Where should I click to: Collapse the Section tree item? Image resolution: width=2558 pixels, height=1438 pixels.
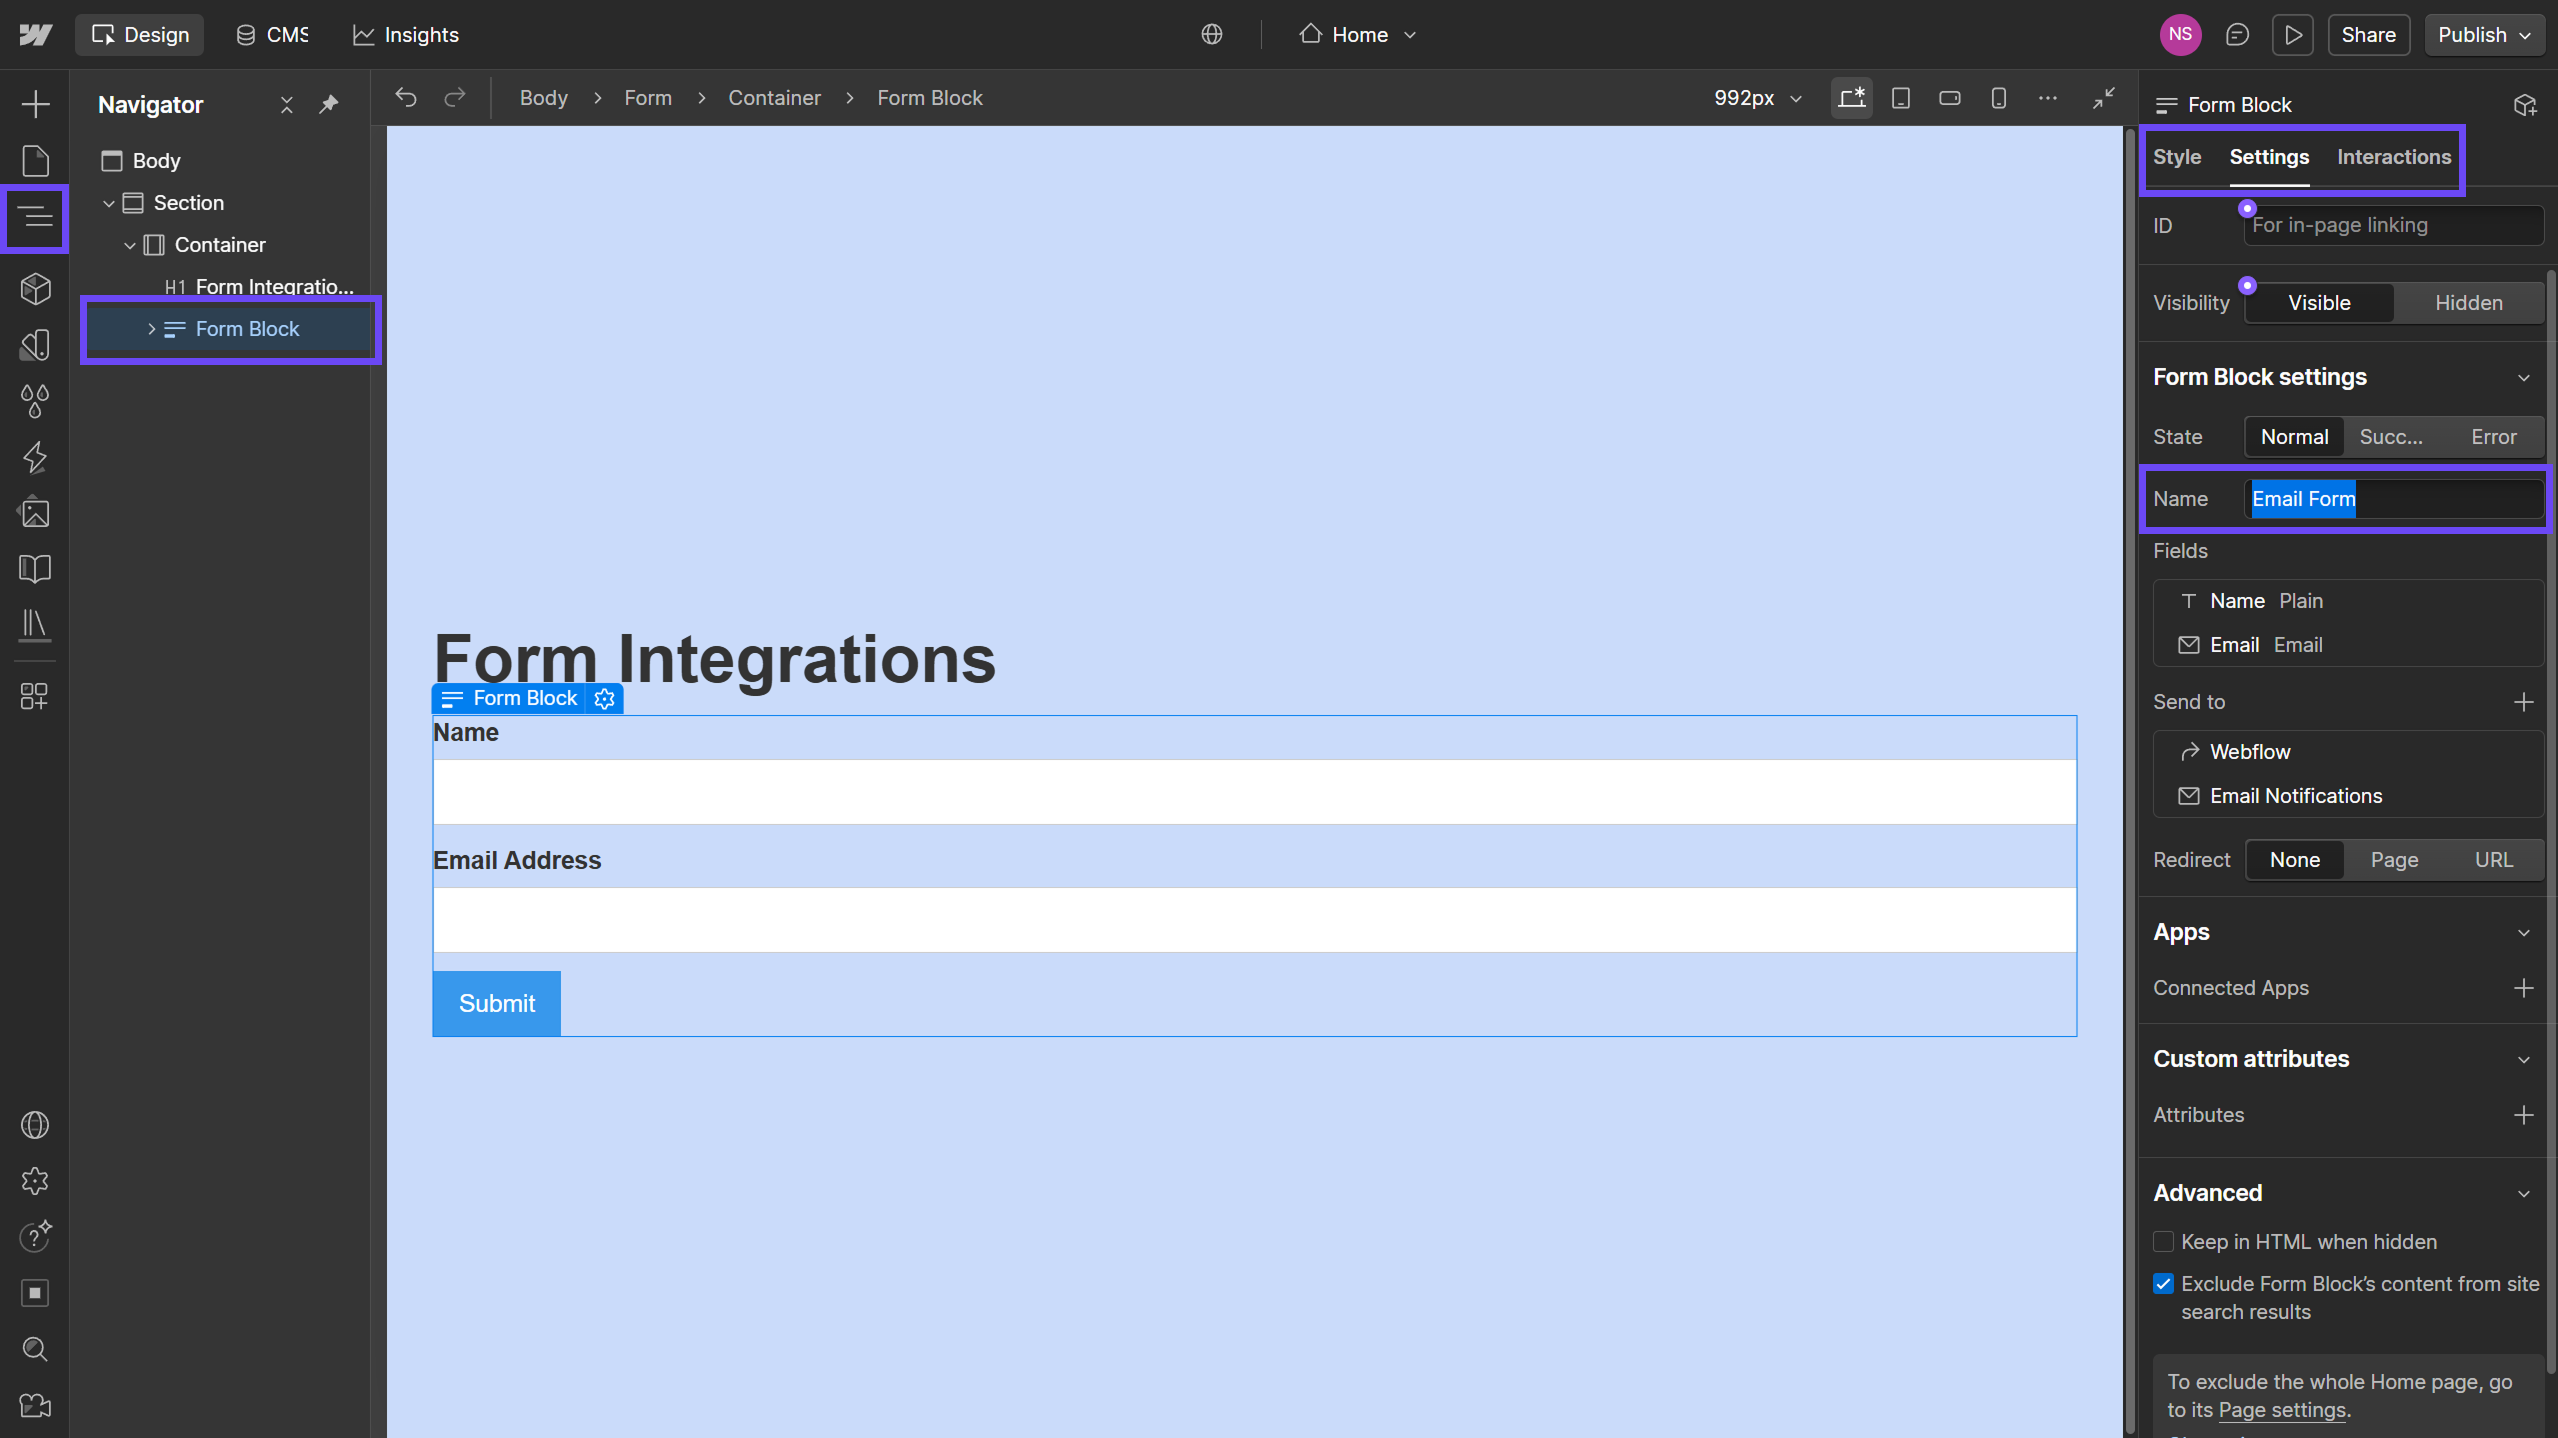[x=109, y=203]
